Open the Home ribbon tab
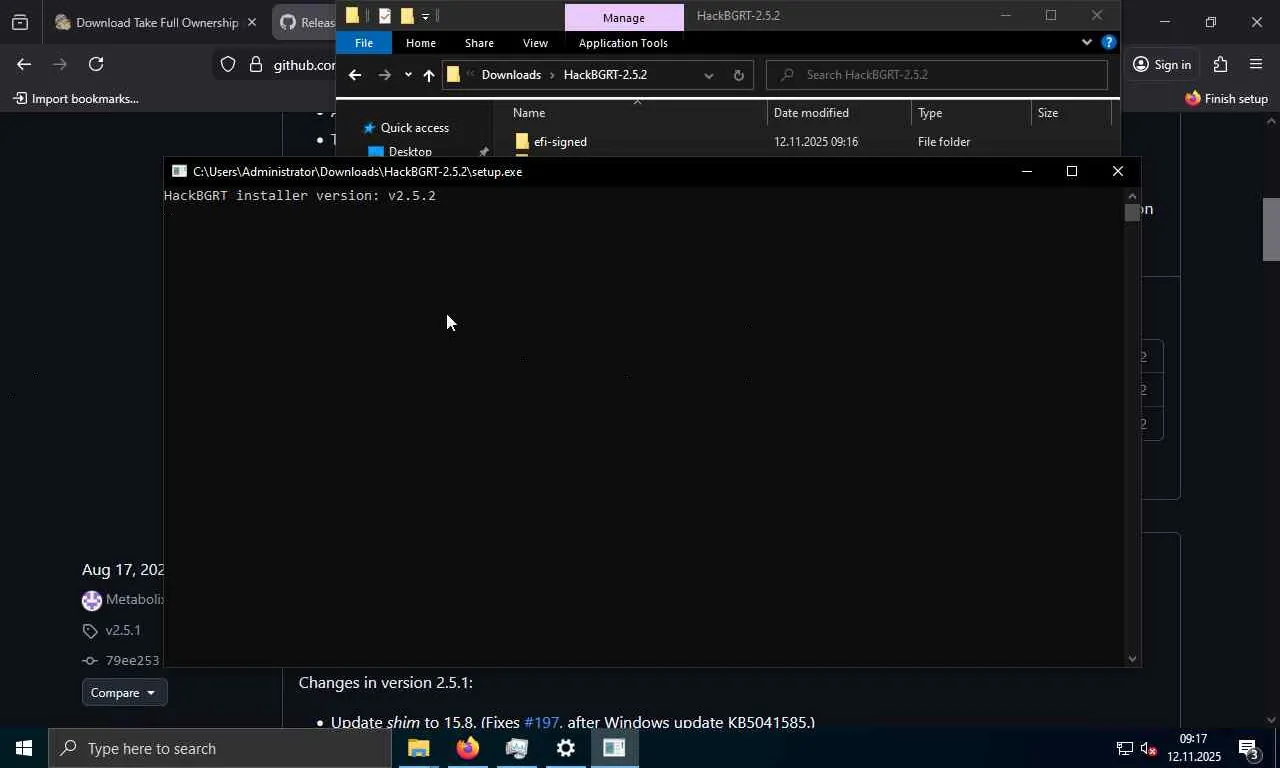The width and height of the screenshot is (1280, 768). point(420,43)
